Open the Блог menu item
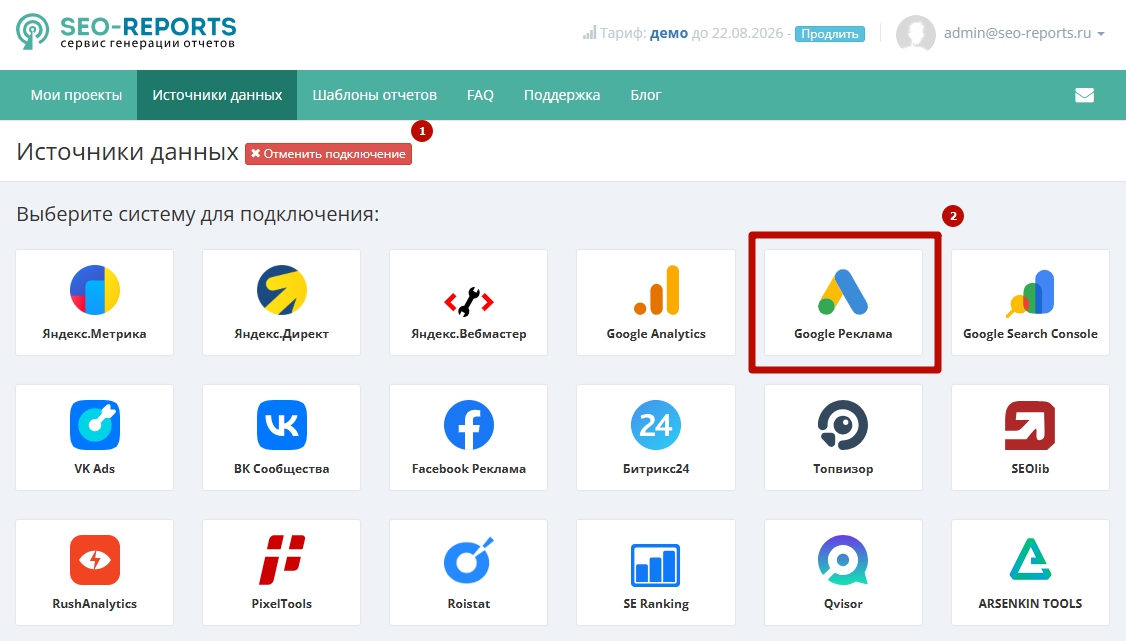Image resolution: width=1126 pixels, height=641 pixels. [646, 95]
